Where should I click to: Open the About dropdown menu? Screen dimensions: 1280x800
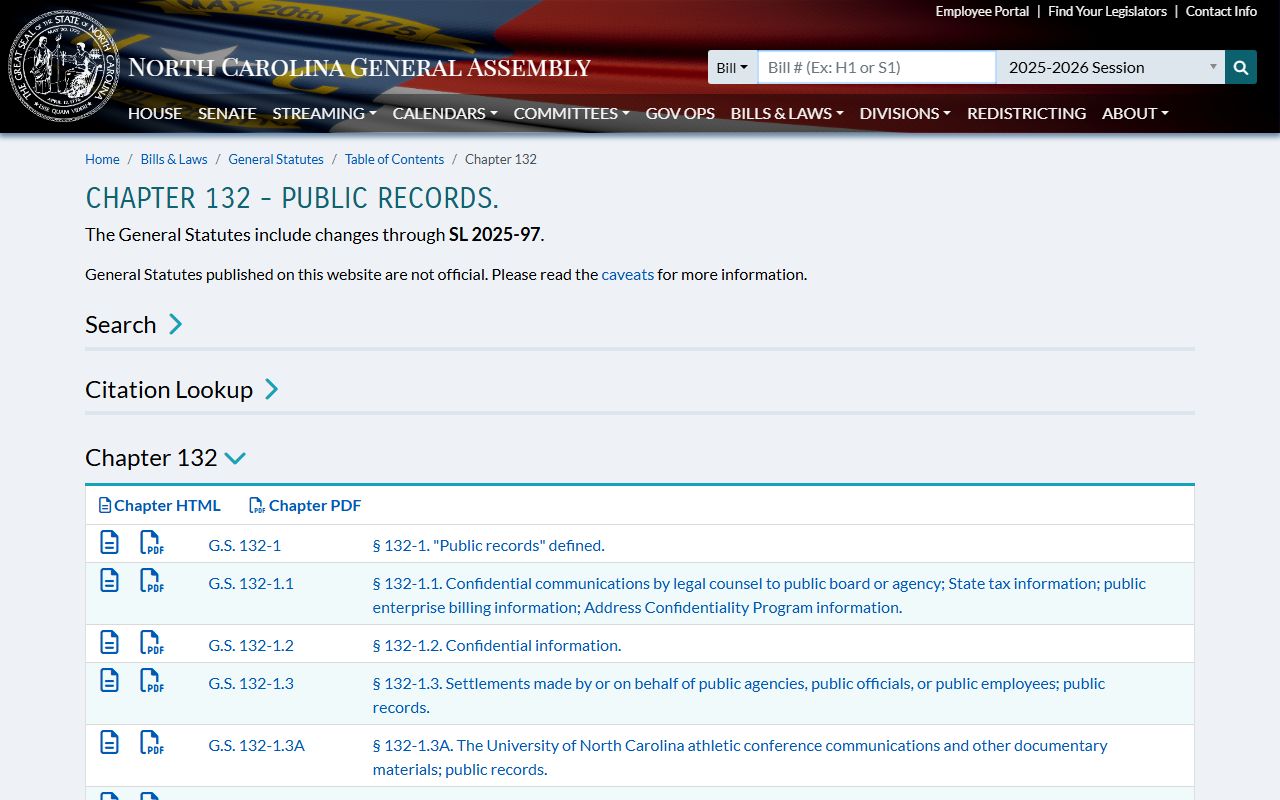1135,113
